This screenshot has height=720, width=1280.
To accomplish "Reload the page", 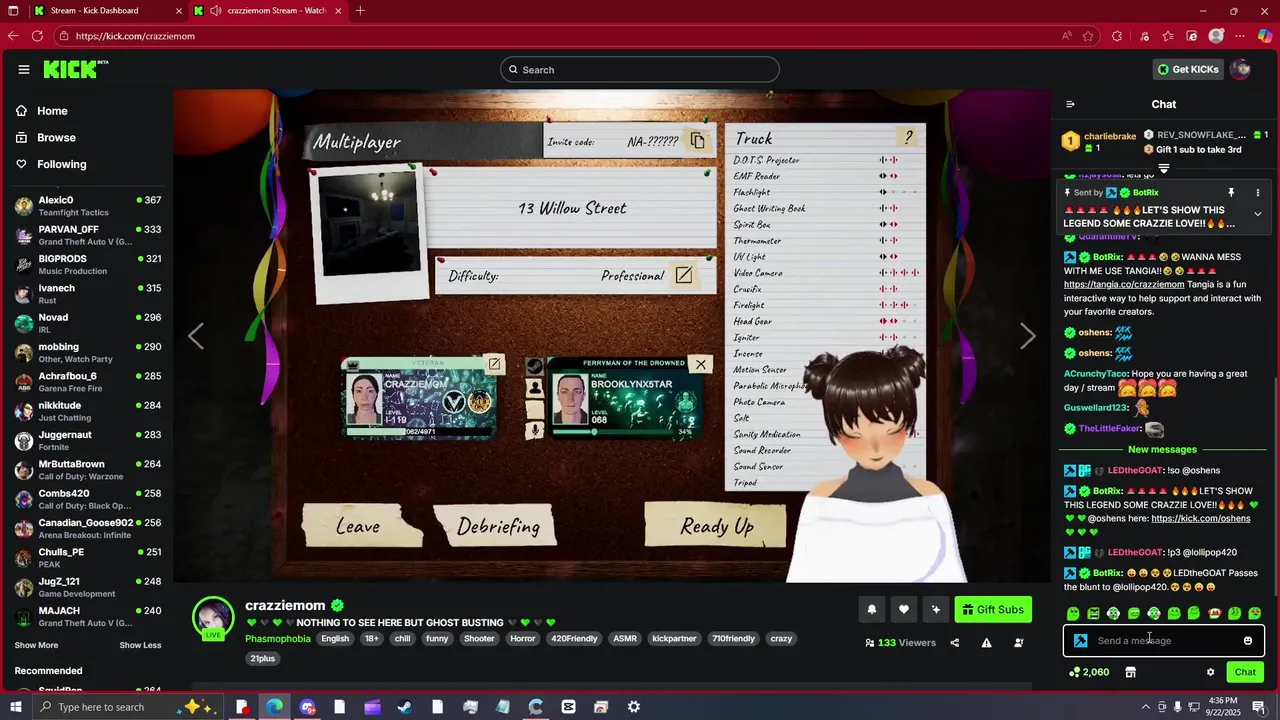I will 37,36.
